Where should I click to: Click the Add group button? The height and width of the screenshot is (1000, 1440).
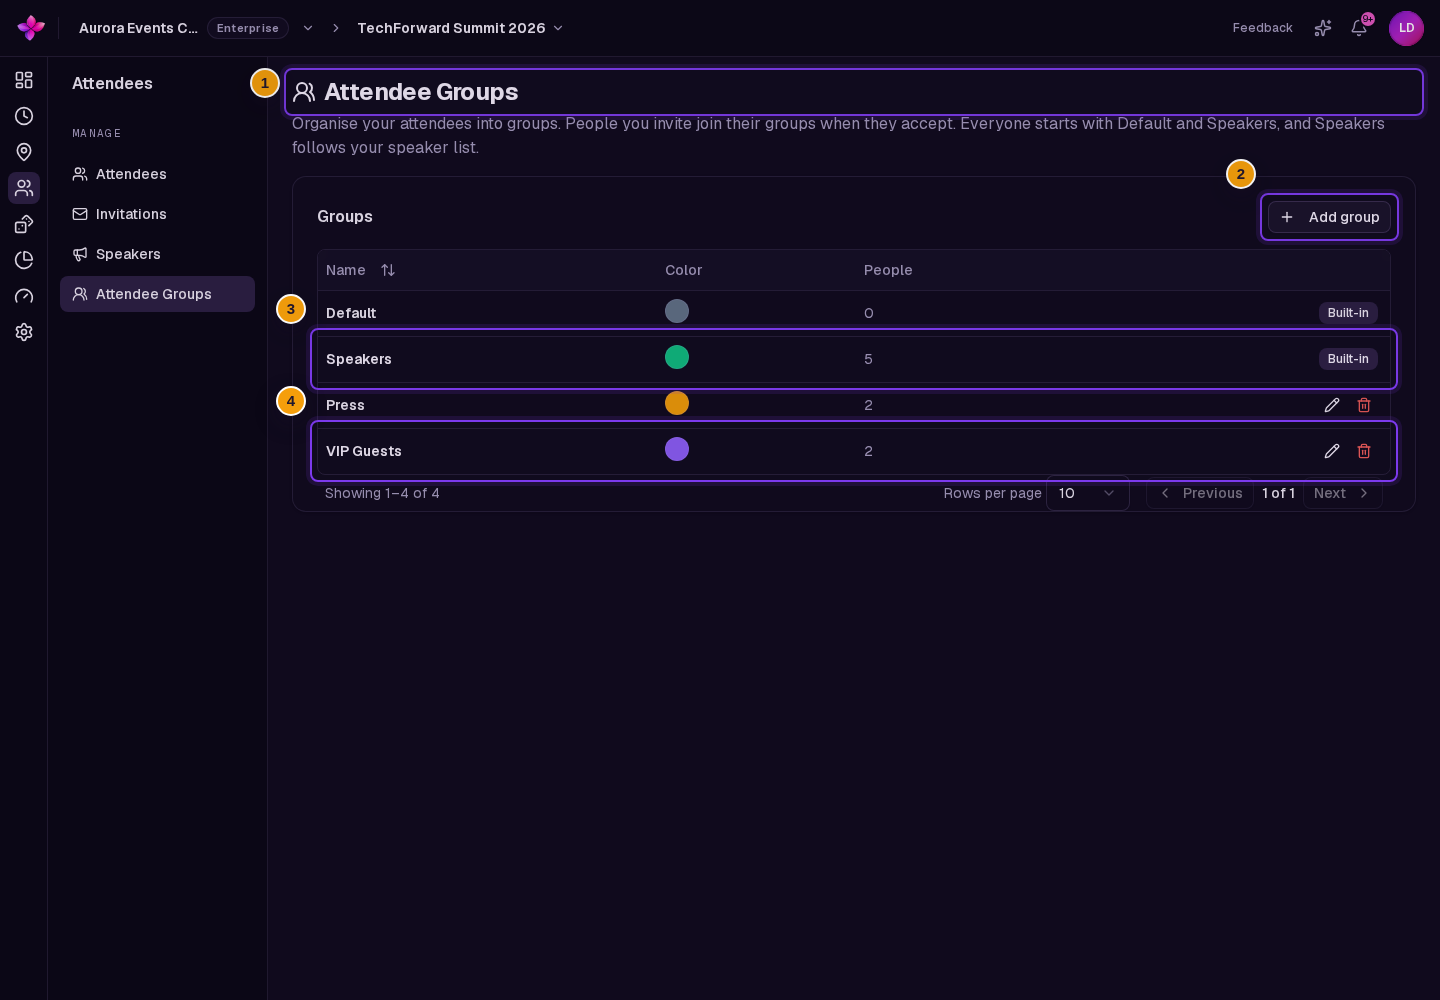(1329, 217)
